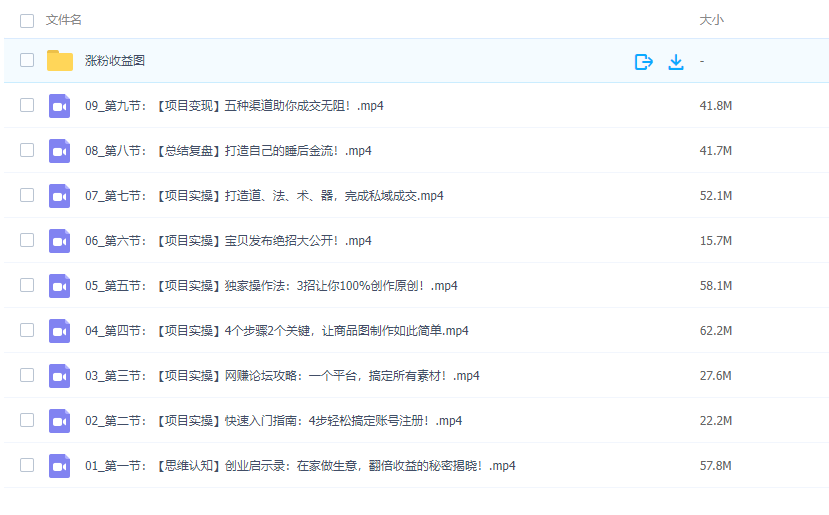The height and width of the screenshot is (515, 829).
Task: Click video icon of 04_第四节 file
Action: click(x=60, y=331)
